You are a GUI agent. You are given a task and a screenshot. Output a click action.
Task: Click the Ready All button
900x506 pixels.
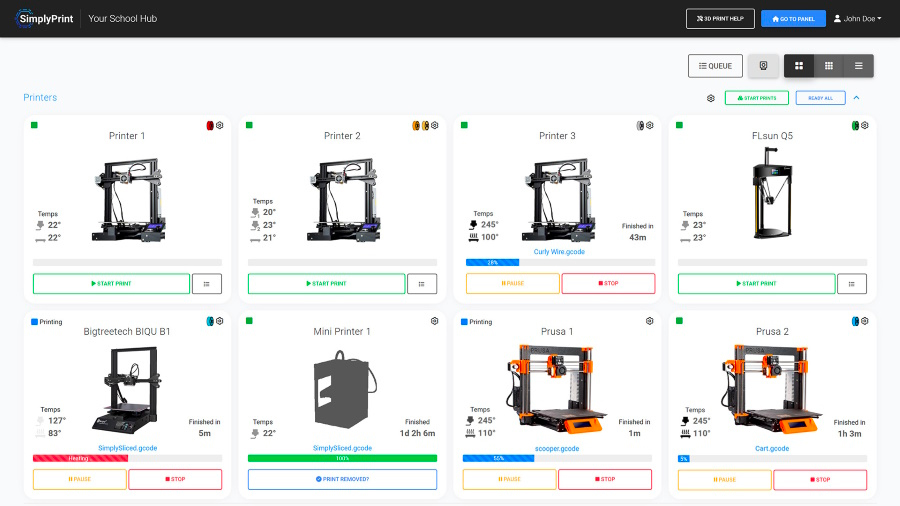pyautogui.click(x=820, y=98)
